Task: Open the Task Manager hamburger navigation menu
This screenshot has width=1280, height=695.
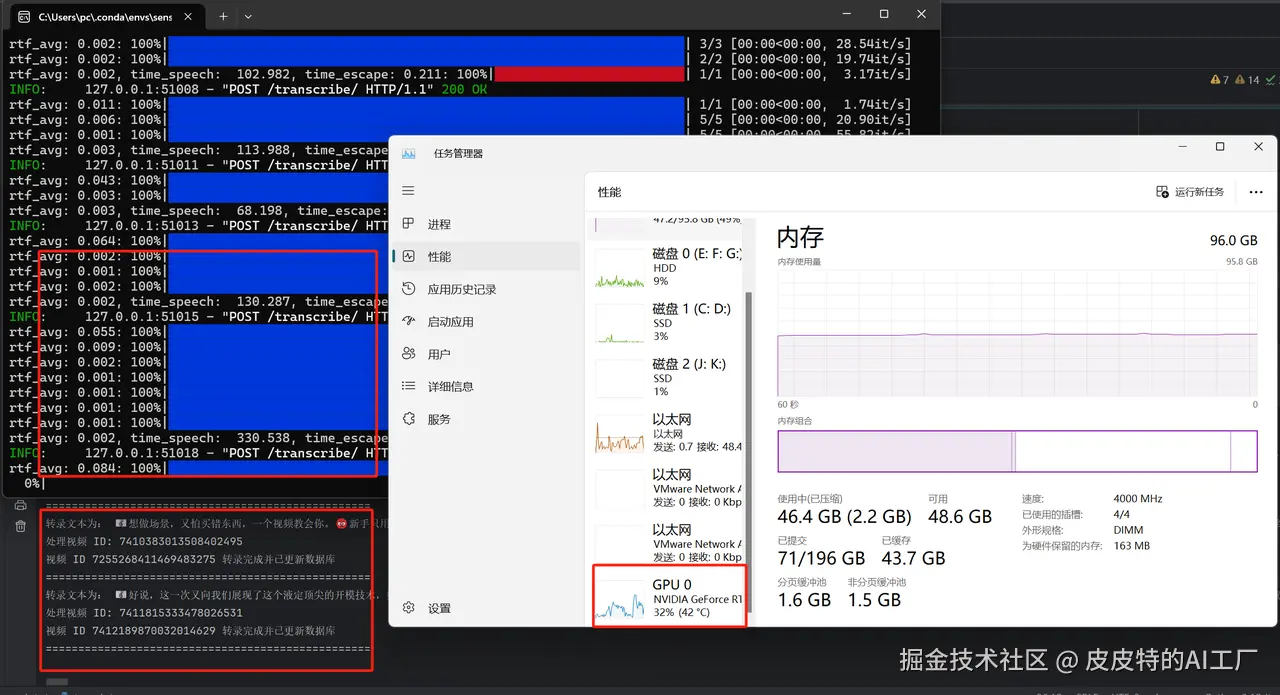Action: tap(408, 191)
